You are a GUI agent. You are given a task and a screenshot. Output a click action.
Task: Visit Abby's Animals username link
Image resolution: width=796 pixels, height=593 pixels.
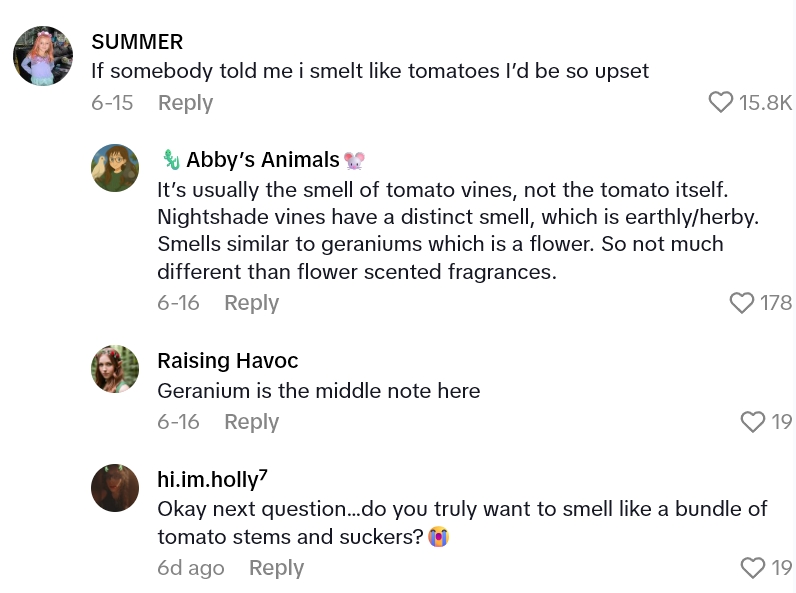[x=263, y=160]
